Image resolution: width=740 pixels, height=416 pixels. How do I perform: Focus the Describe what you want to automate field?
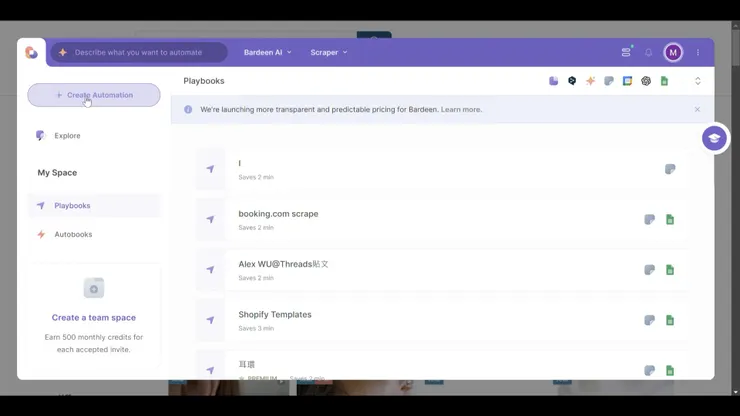(139, 52)
